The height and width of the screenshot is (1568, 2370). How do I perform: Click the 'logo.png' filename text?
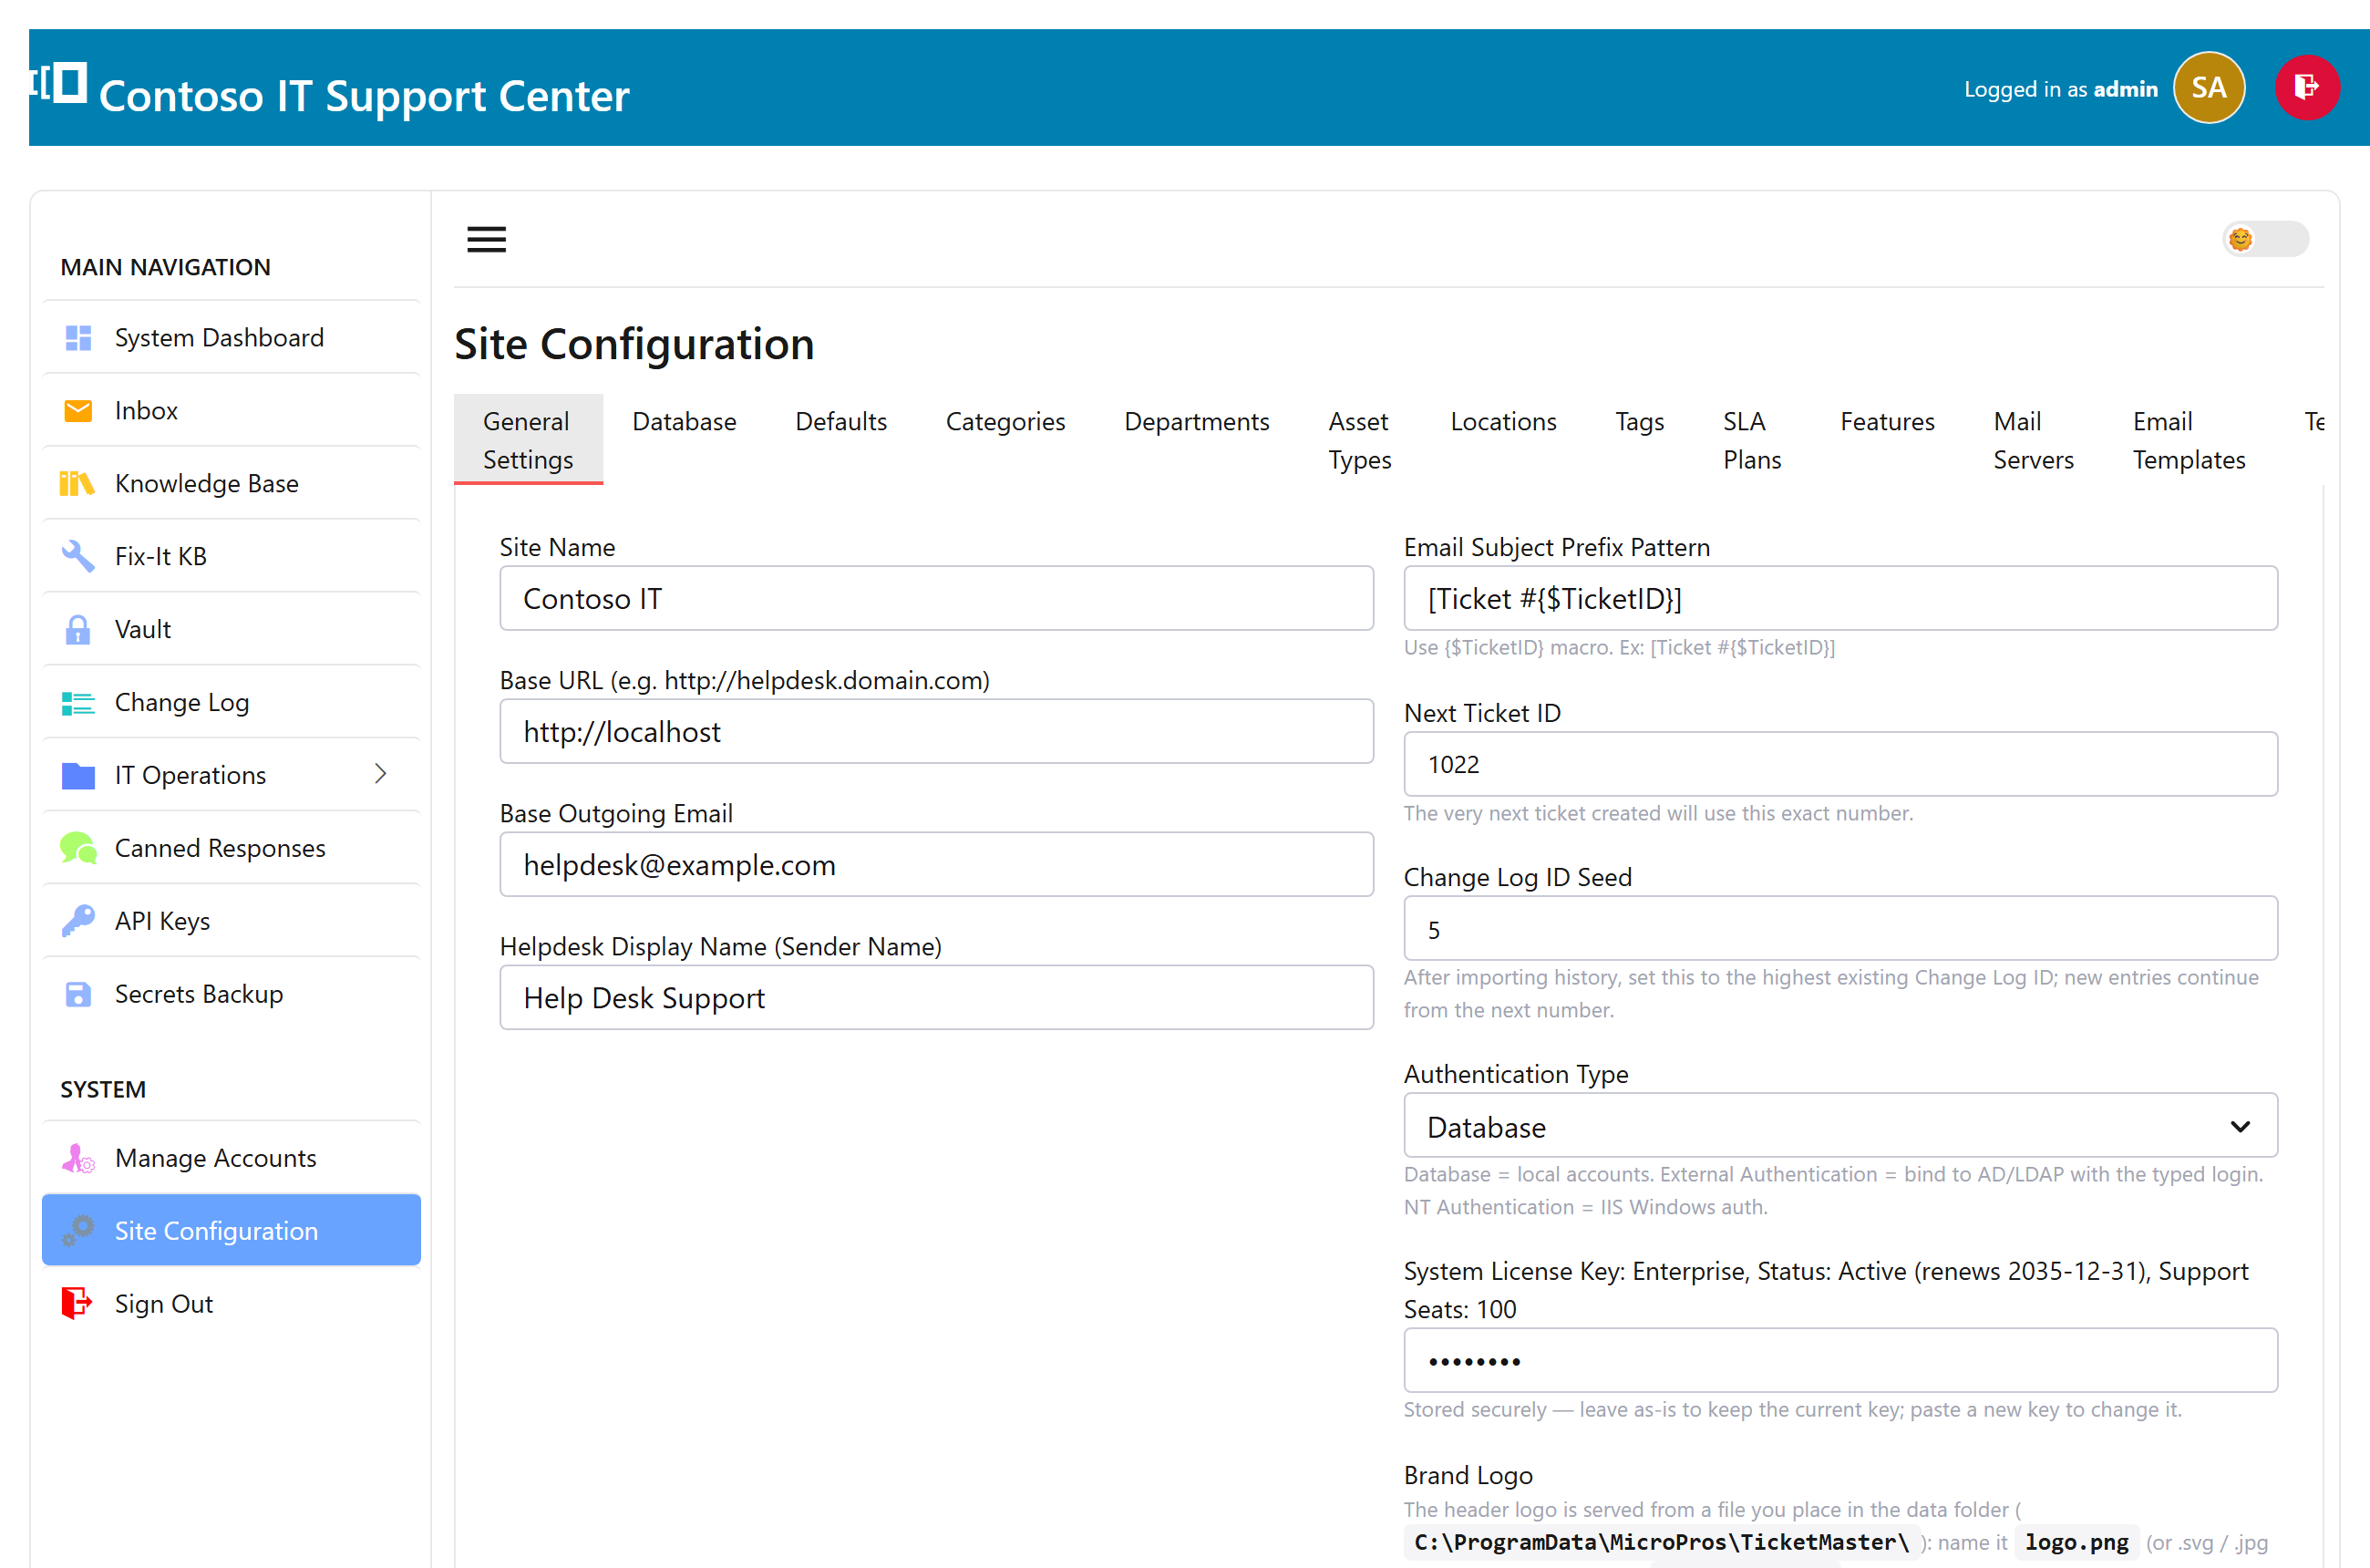tap(2076, 1542)
